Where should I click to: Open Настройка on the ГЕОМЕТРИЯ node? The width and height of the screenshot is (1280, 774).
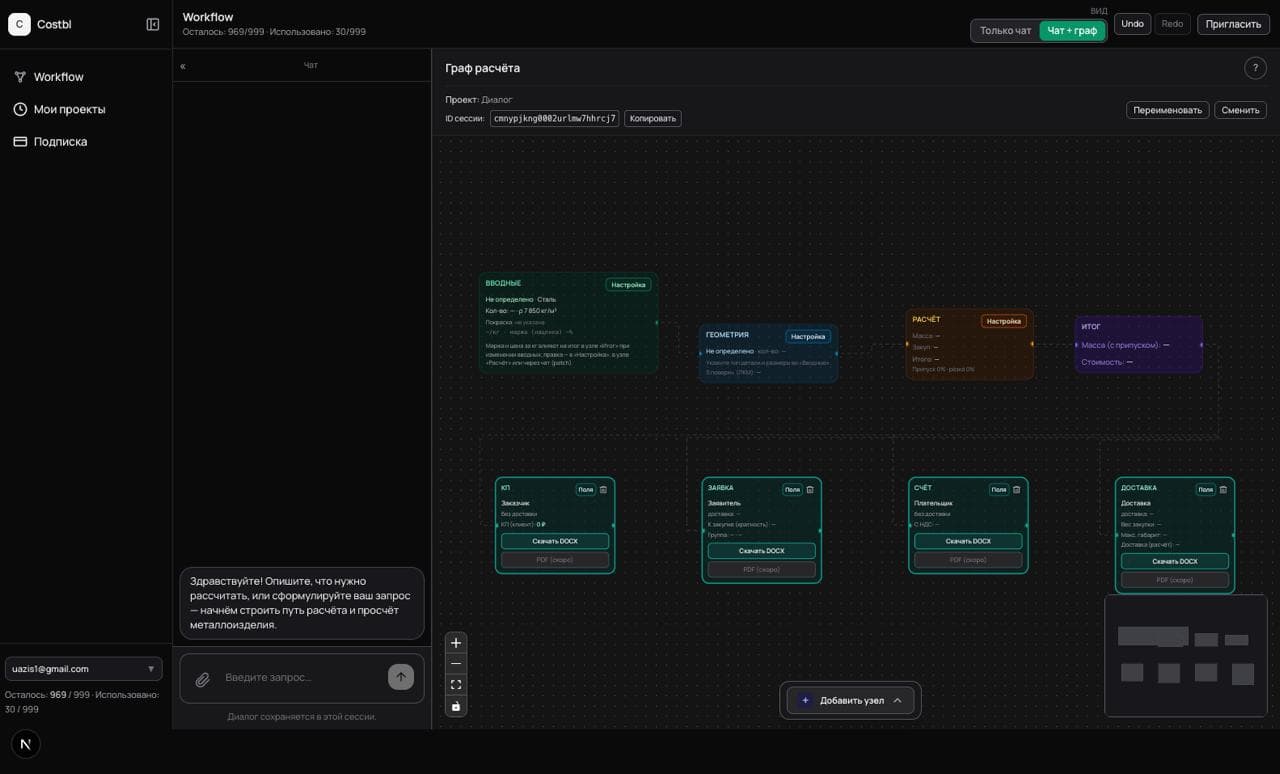click(808, 337)
